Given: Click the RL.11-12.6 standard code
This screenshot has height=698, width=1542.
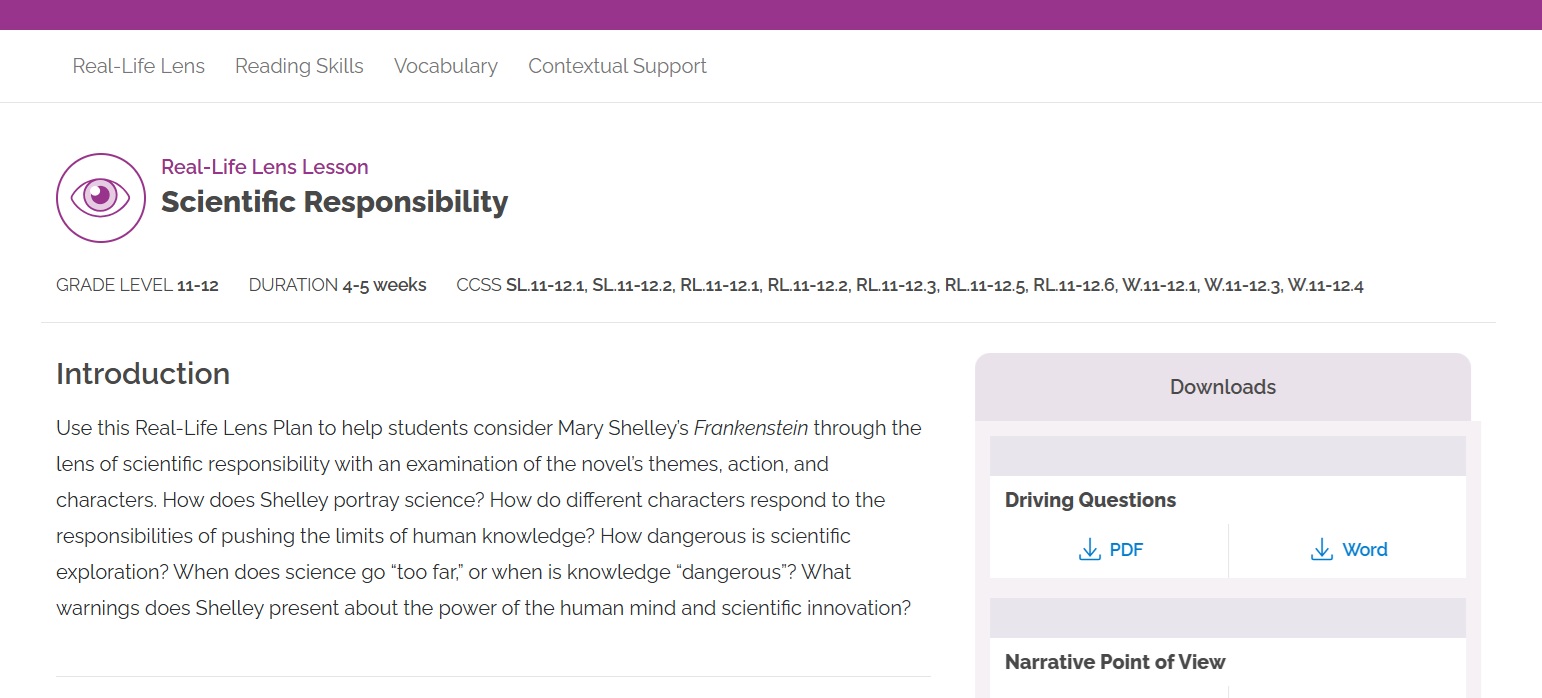Looking at the screenshot, I should pyautogui.click(x=1073, y=286).
